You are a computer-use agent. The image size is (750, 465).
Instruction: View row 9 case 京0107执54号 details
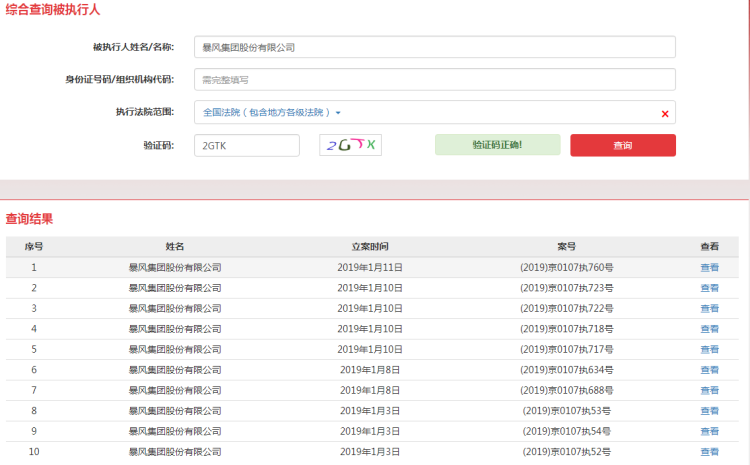(x=709, y=432)
